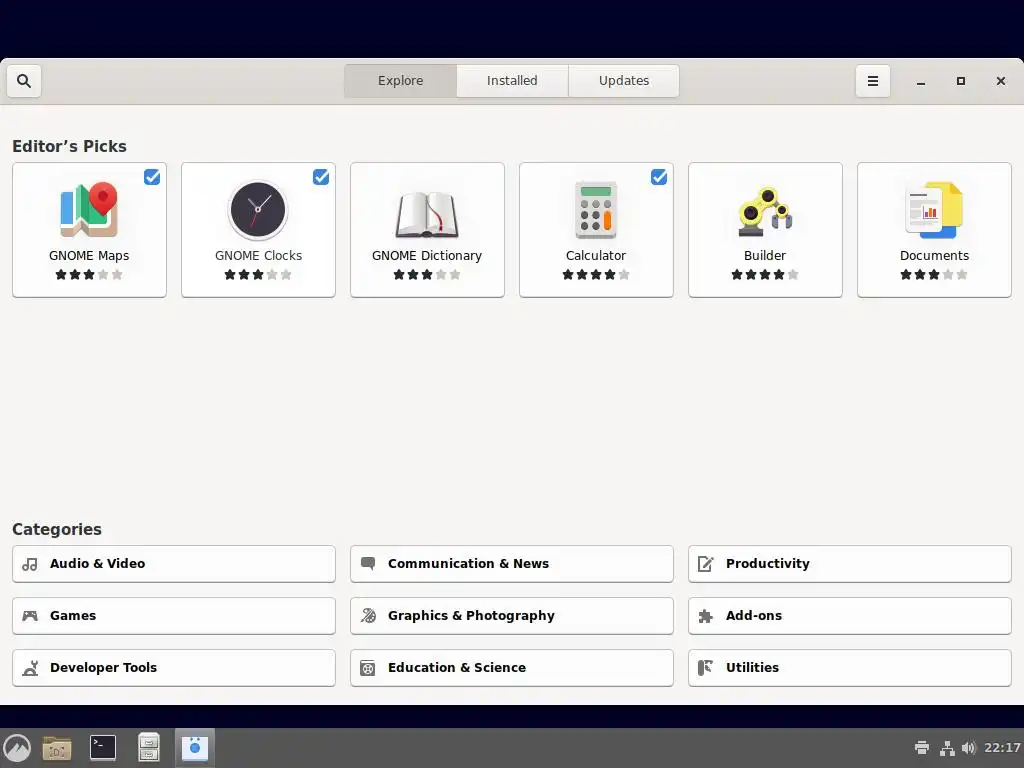Click the Builder star rating
Viewport: 1024px width, 768px height.
point(765,275)
